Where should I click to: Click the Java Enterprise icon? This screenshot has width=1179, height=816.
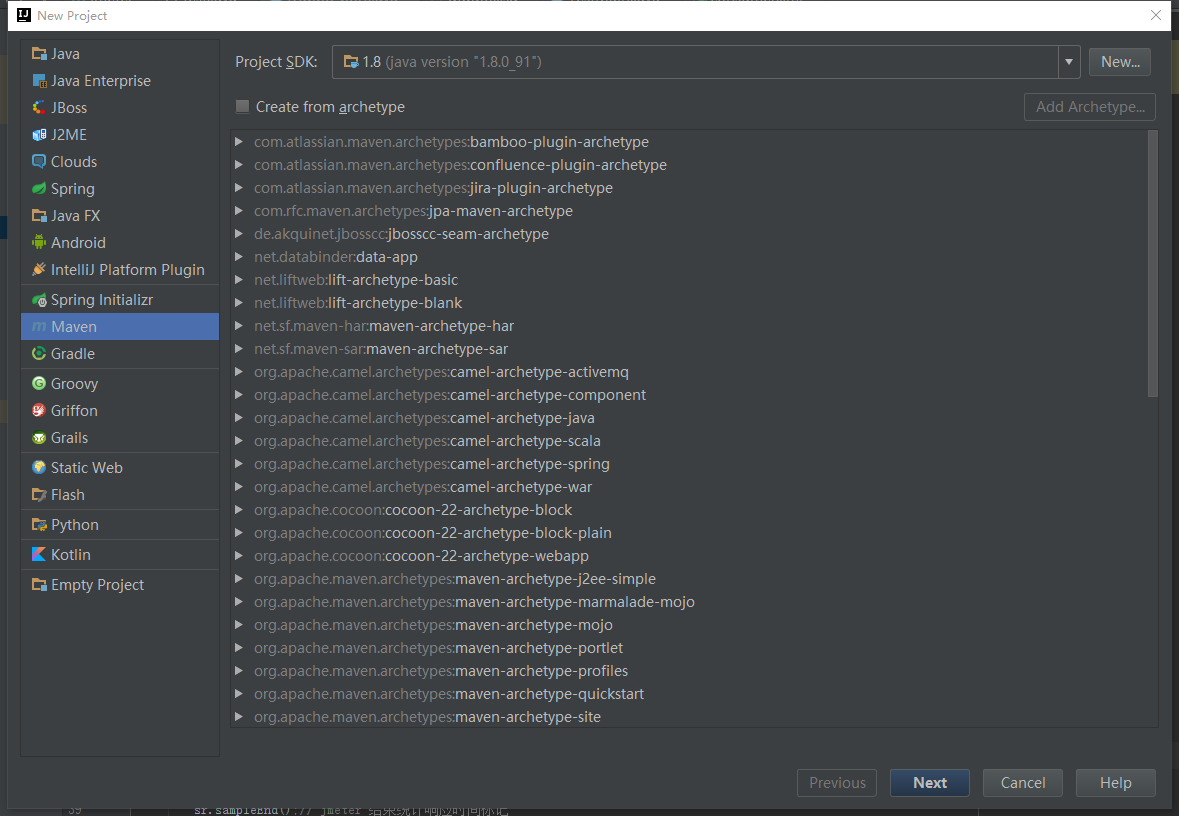39,80
